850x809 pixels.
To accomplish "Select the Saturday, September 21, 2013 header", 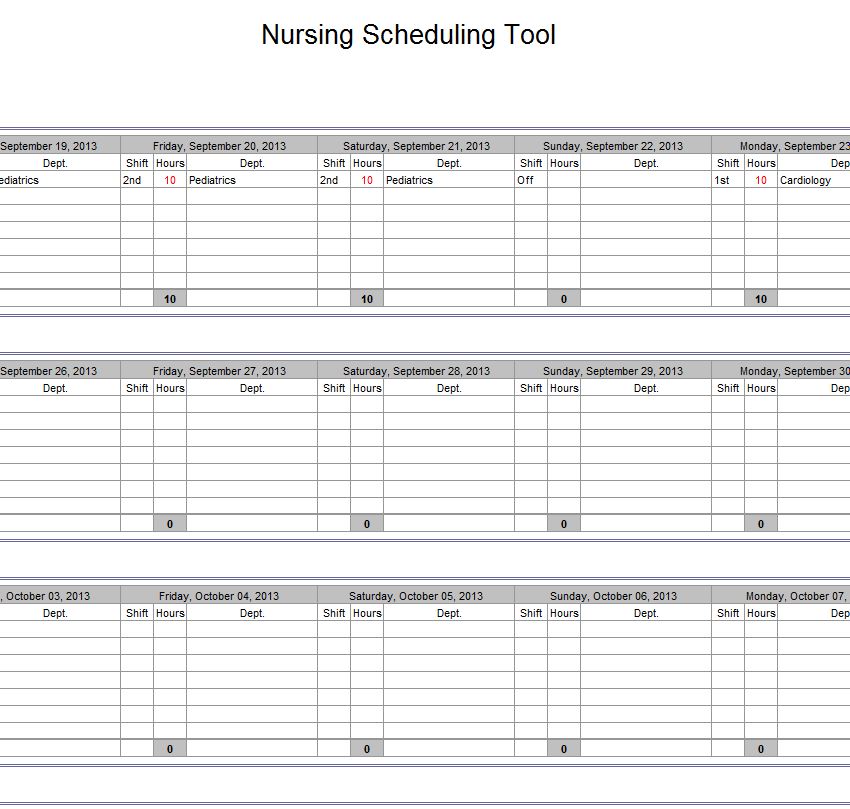I will pos(416,146).
